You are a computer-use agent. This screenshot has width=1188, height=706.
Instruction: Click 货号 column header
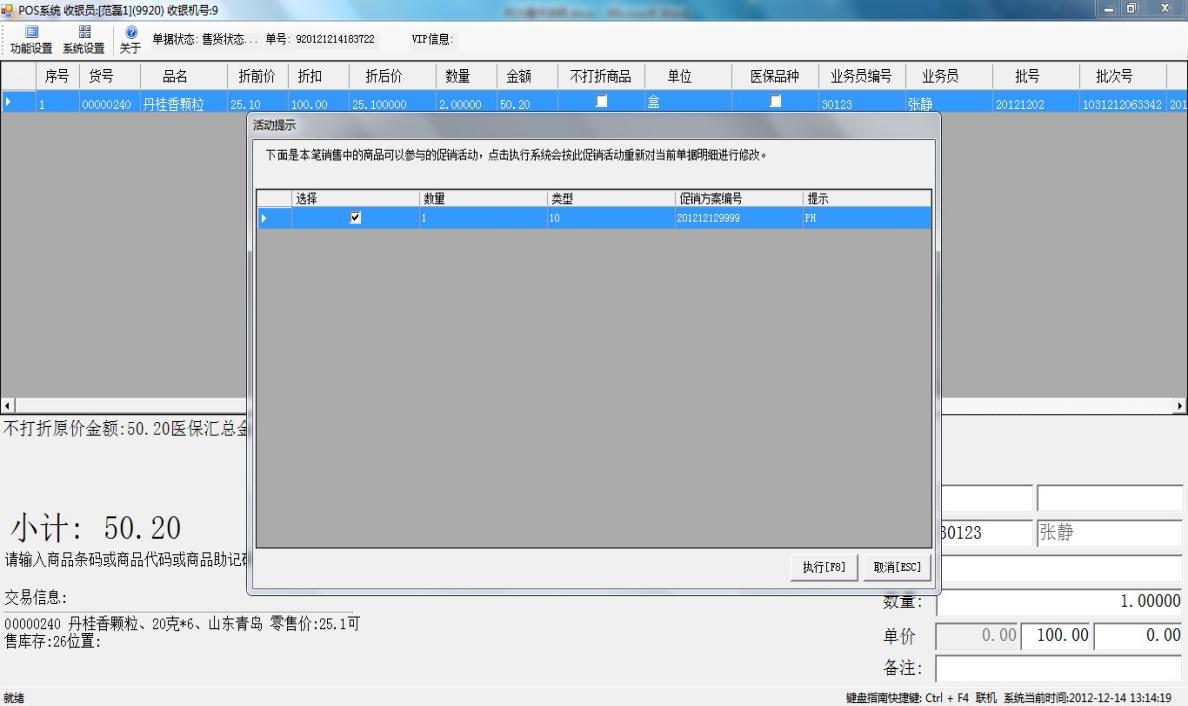coord(110,77)
